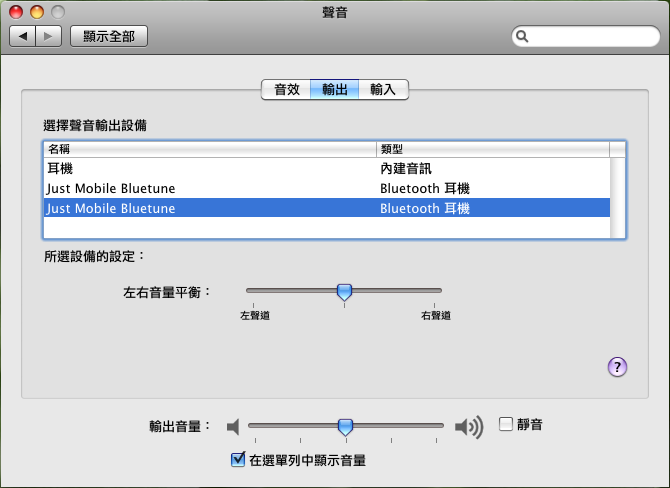Screen dimensions: 670x488
Task: Click the 左右音量平衡 balance slider thumb
Action: coord(344,292)
